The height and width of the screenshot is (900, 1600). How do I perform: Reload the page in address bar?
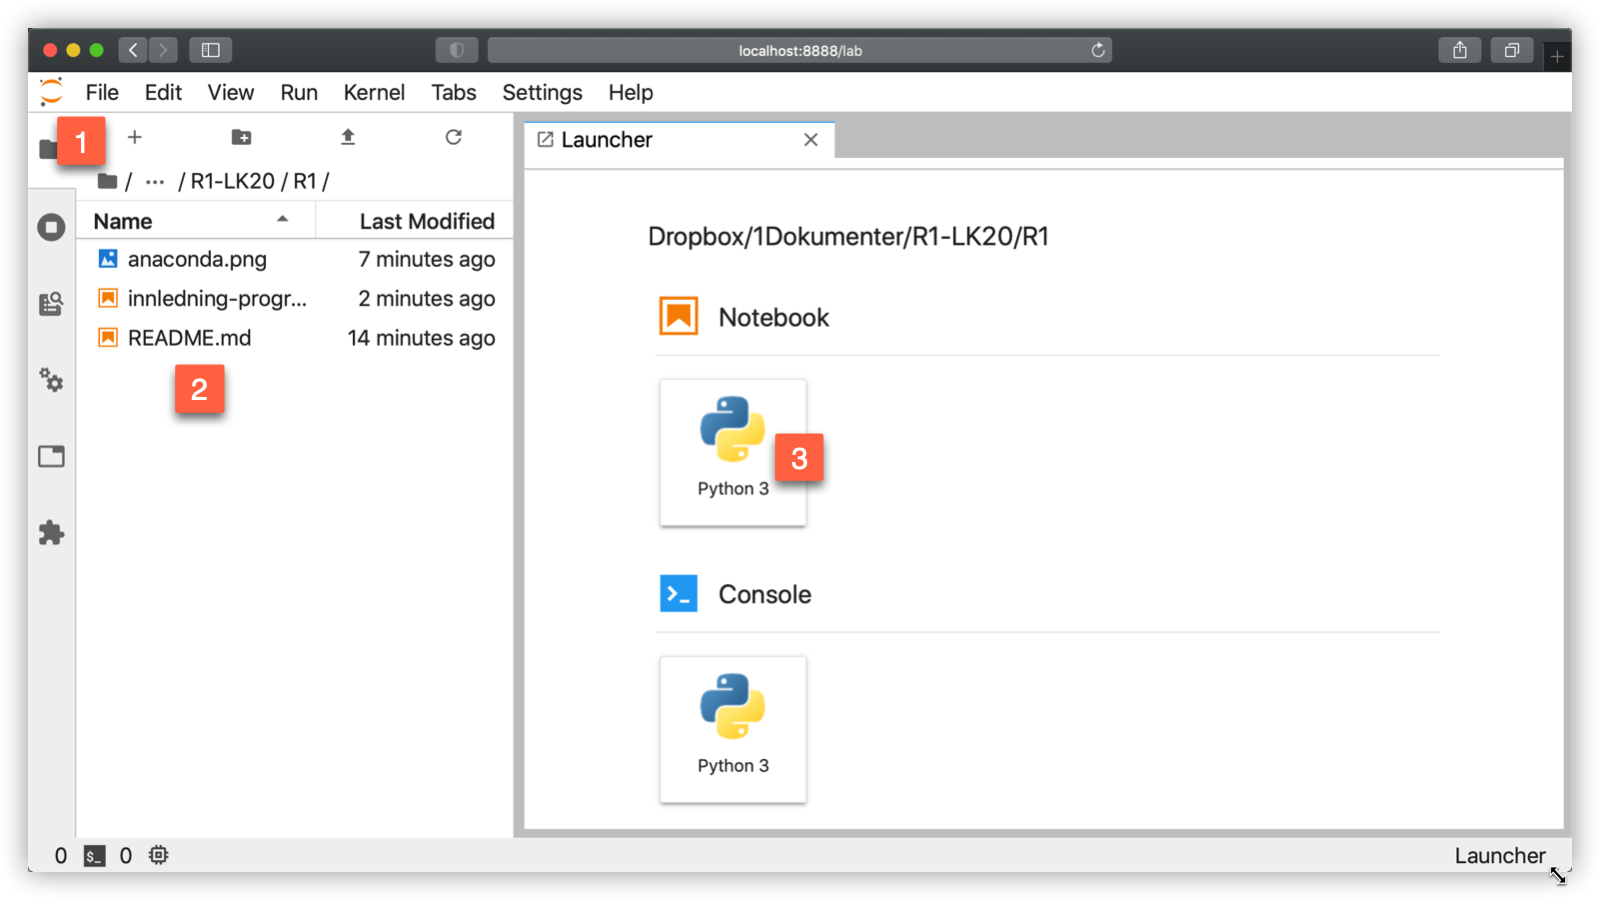tap(1098, 50)
